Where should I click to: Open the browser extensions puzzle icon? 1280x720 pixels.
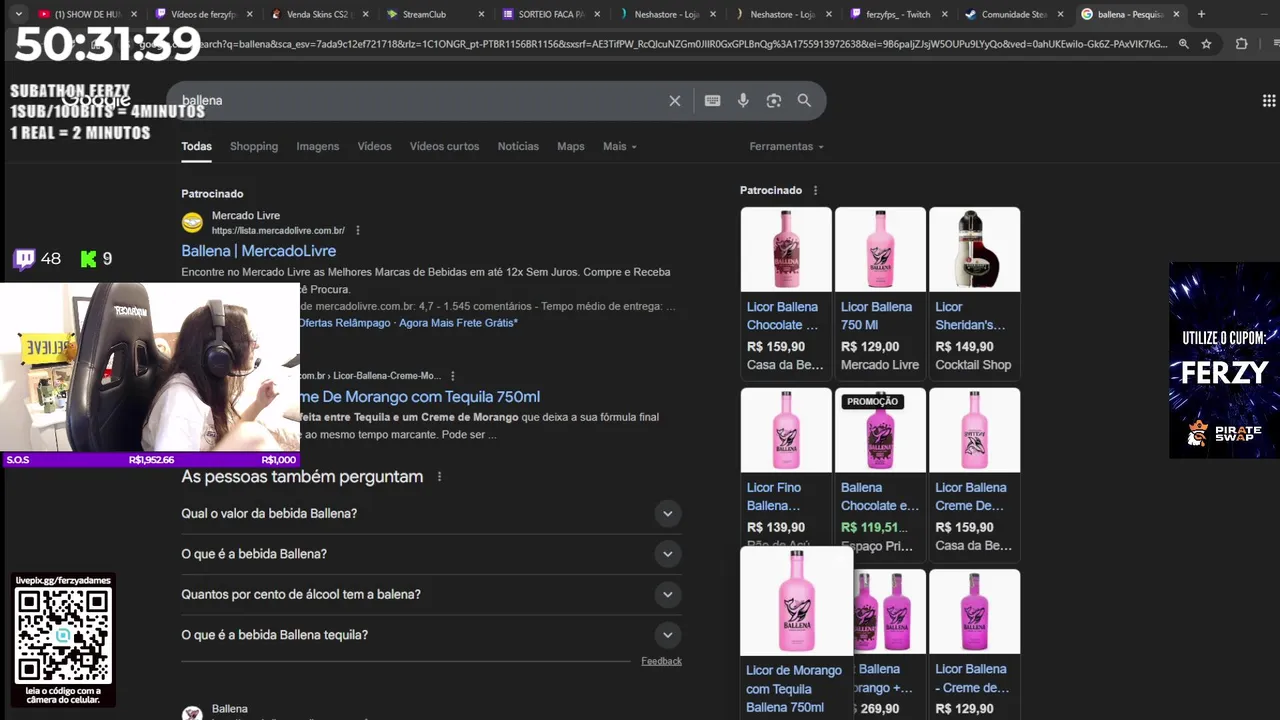[1242, 44]
